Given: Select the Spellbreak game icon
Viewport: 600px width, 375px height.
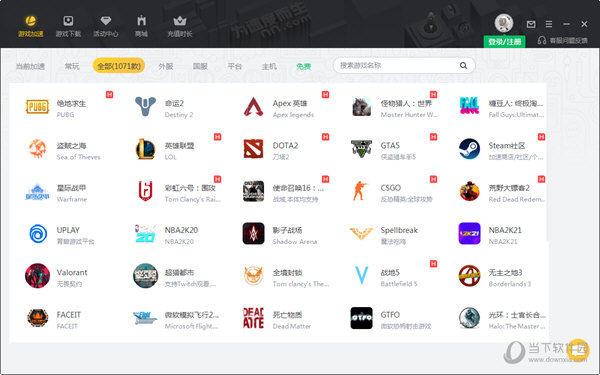Looking at the screenshot, I should (361, 233).
